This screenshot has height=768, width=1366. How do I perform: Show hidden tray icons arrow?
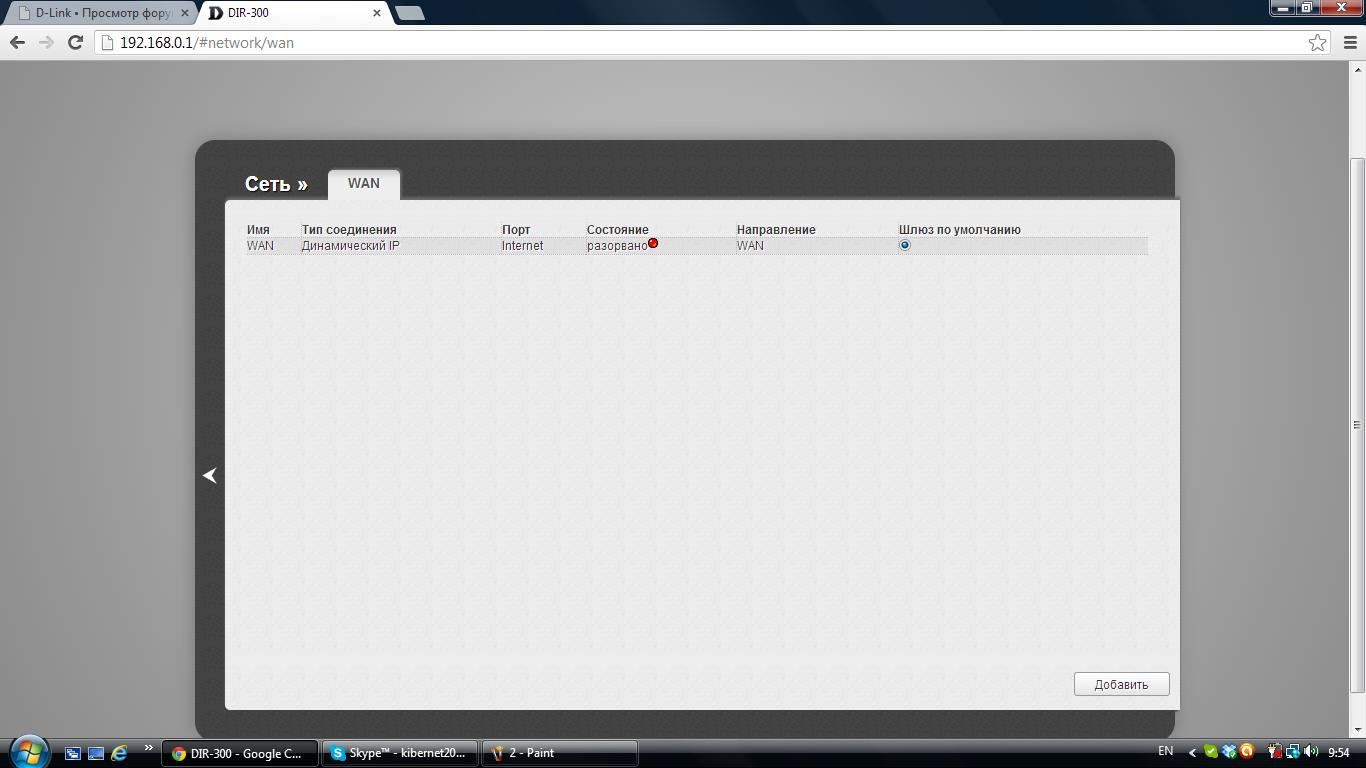pos(1192,753)
